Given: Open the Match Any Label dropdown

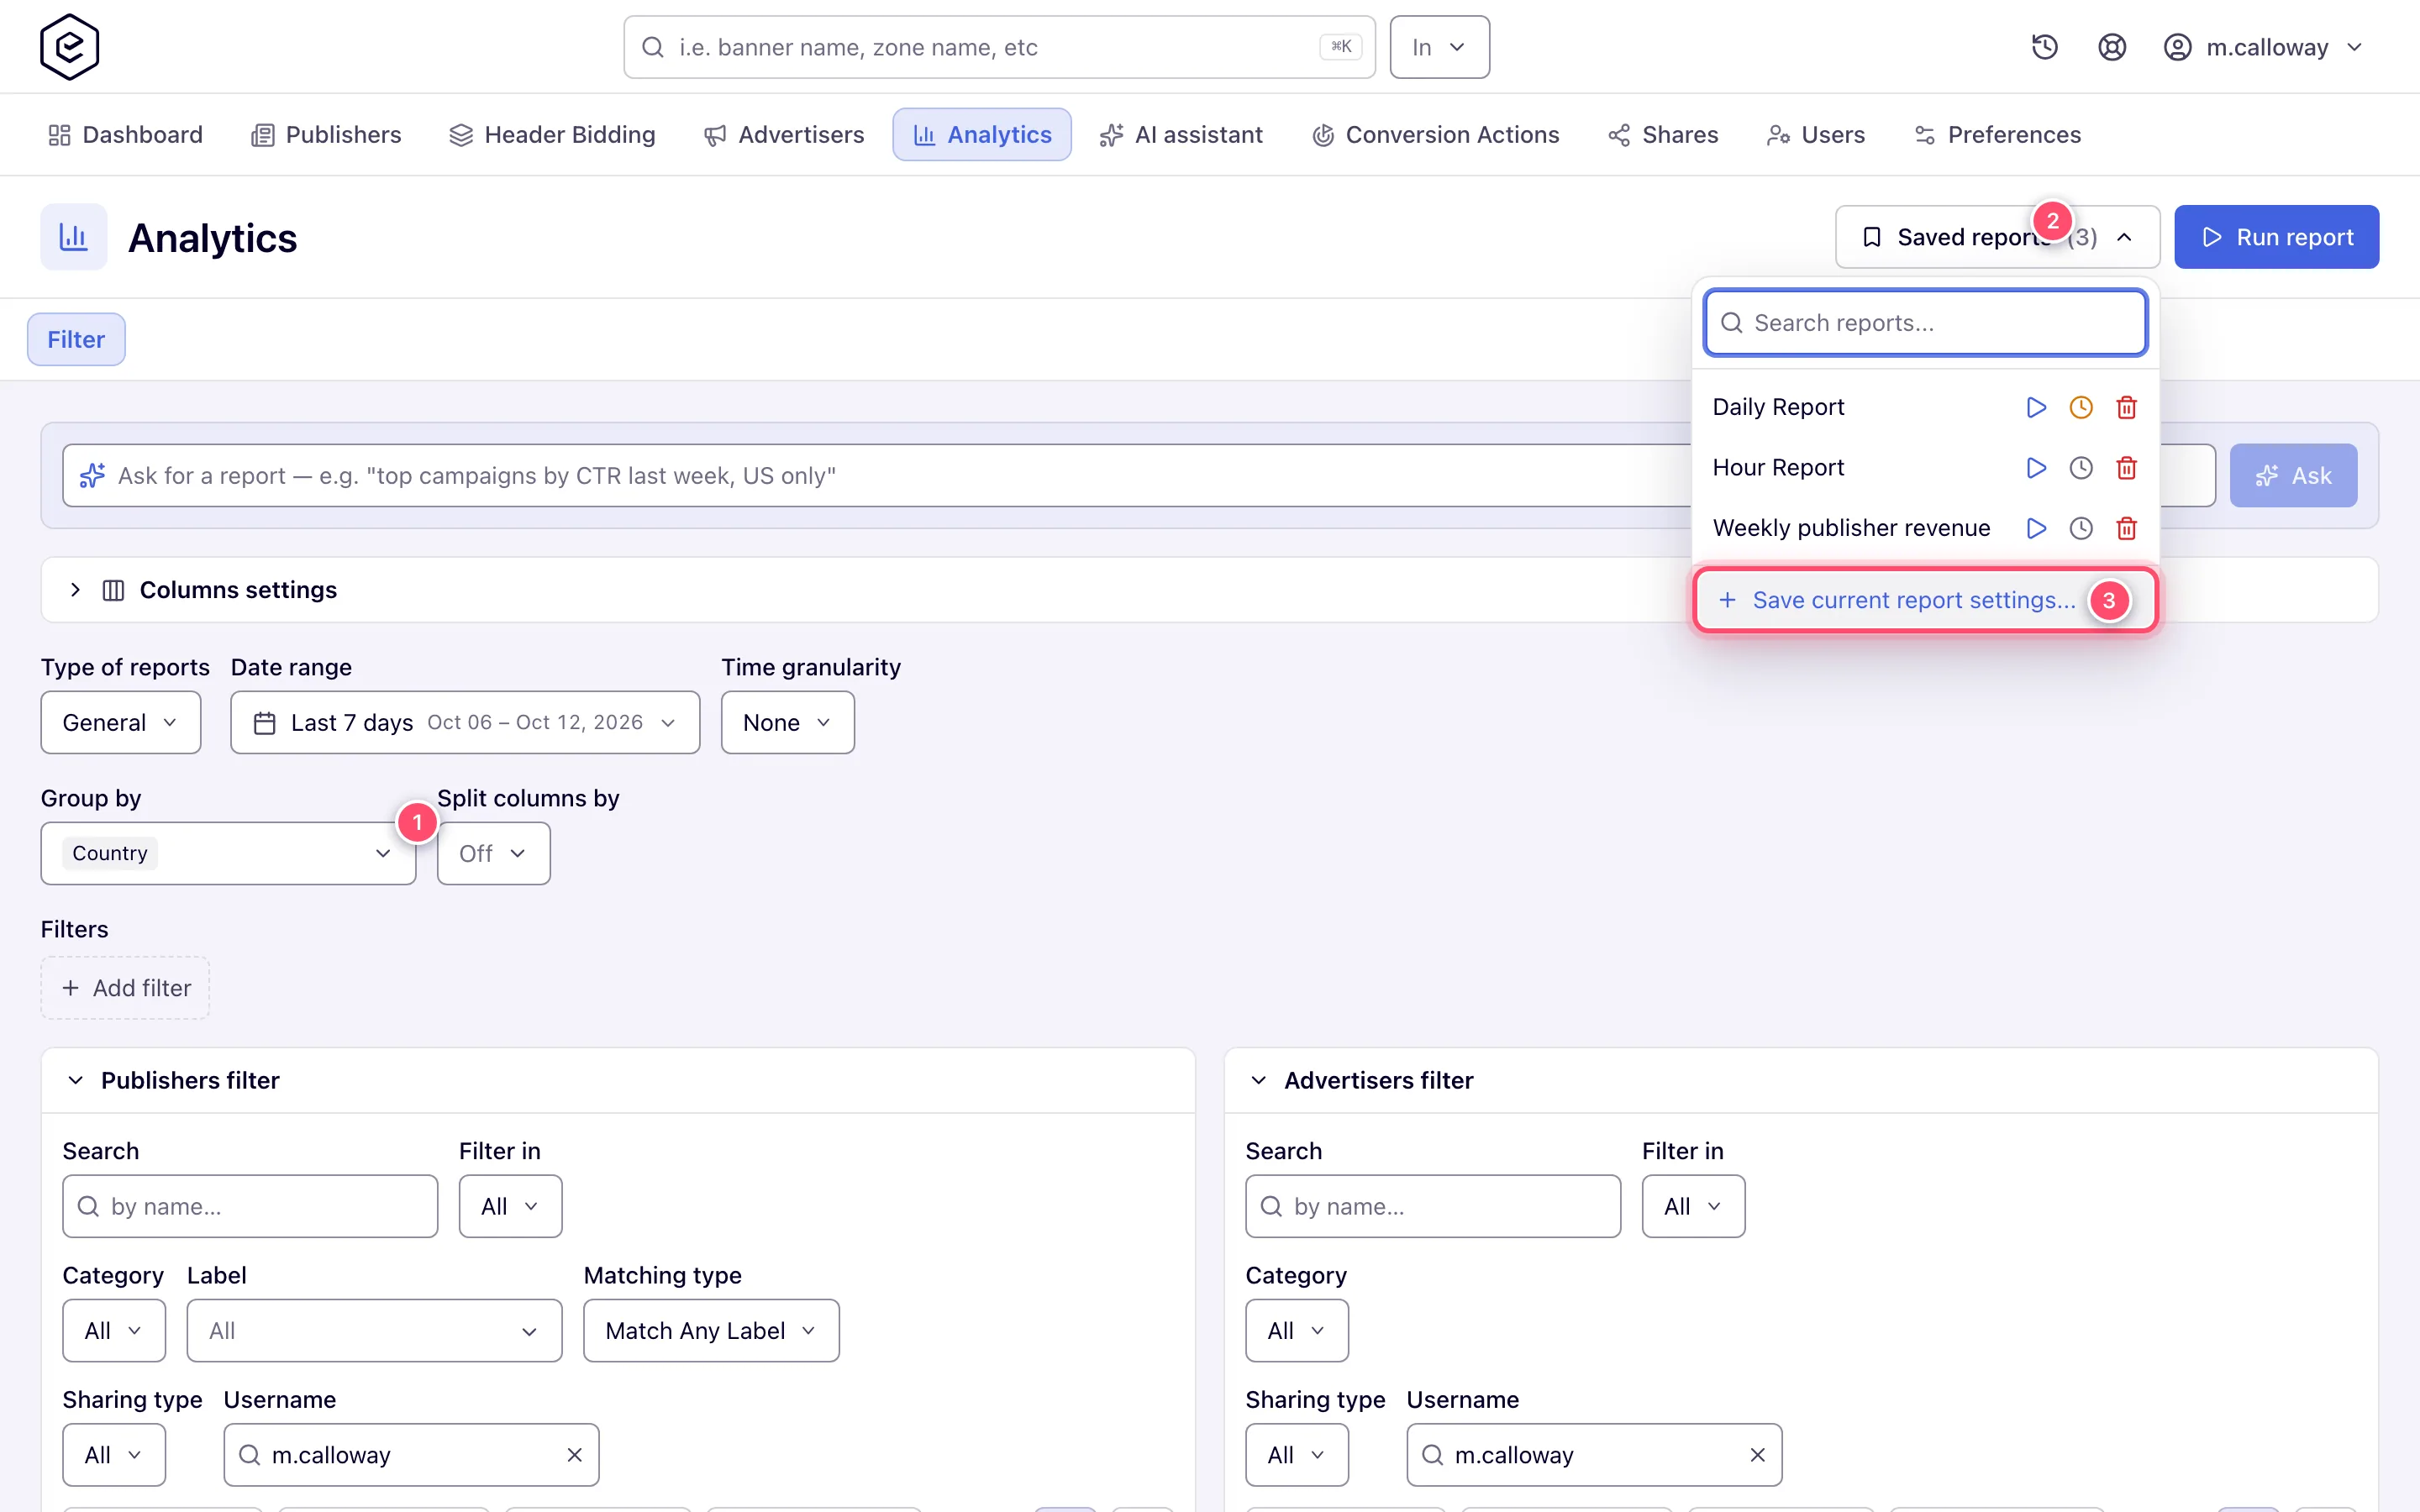Looking at the screenshot, I should pyautogui.click(x=711, y=1330).
